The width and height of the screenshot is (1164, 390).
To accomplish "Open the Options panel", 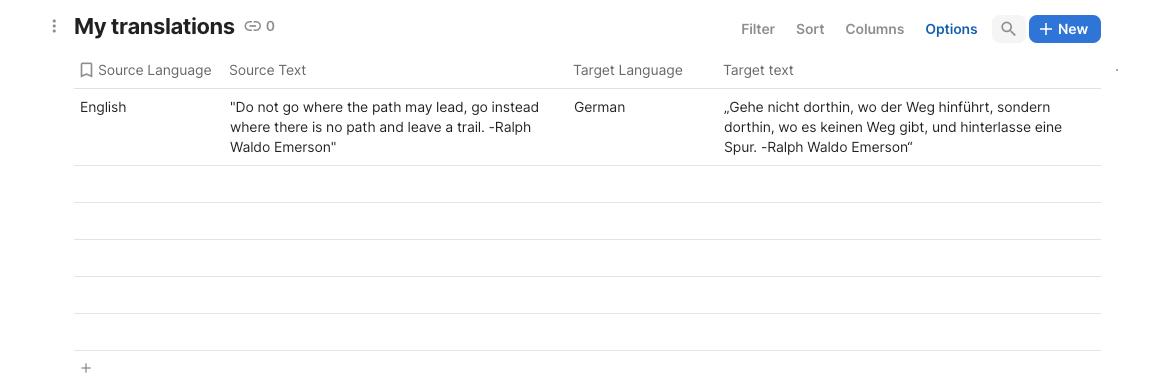I will click(x=951, y=29).
